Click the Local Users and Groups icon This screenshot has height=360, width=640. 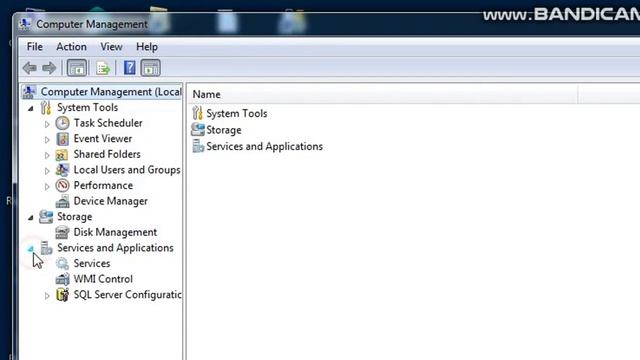62,170
